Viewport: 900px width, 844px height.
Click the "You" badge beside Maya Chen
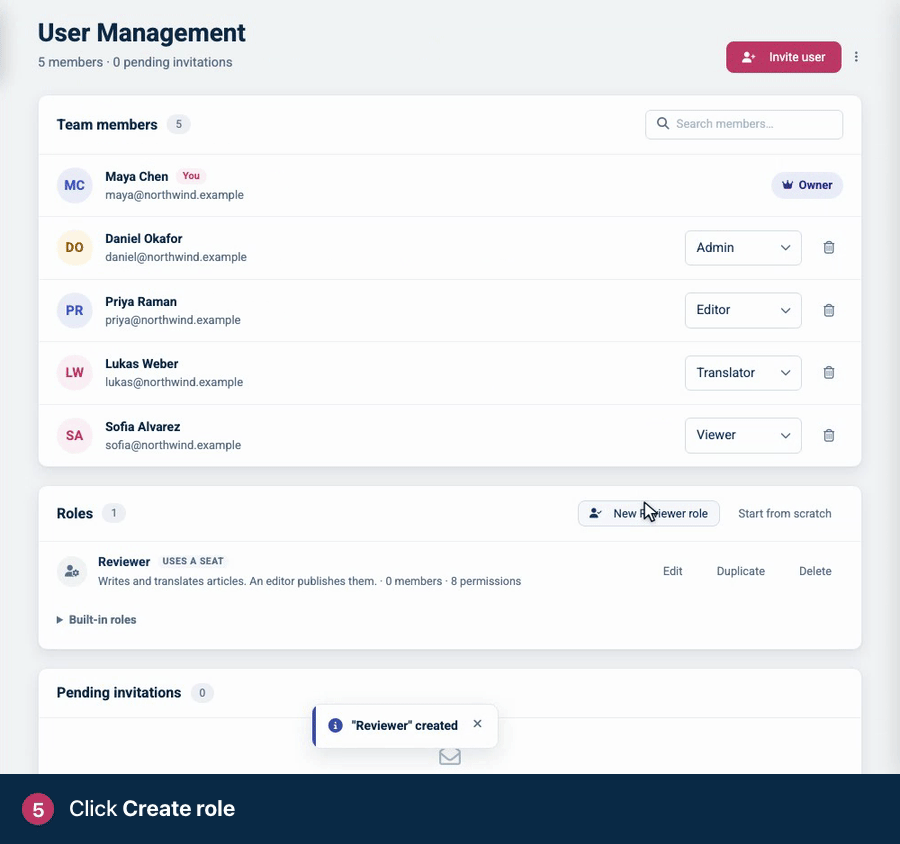click(191, 176)
